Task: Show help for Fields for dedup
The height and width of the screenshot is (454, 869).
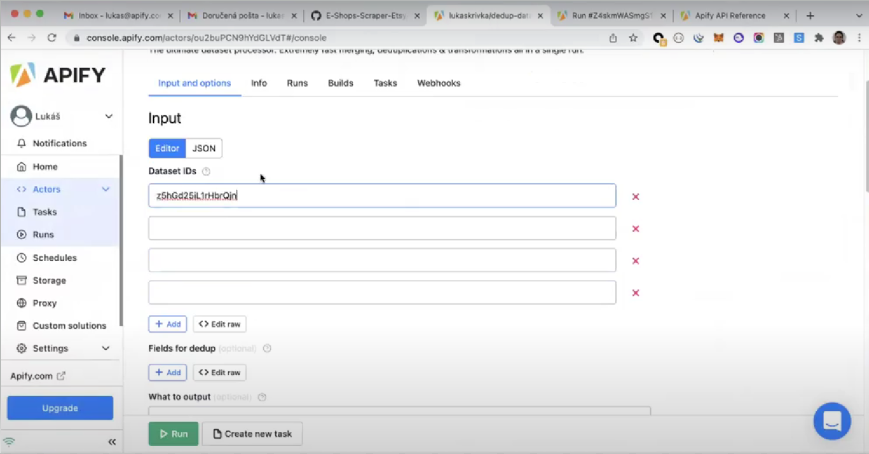Action: [x=267, y=349]
